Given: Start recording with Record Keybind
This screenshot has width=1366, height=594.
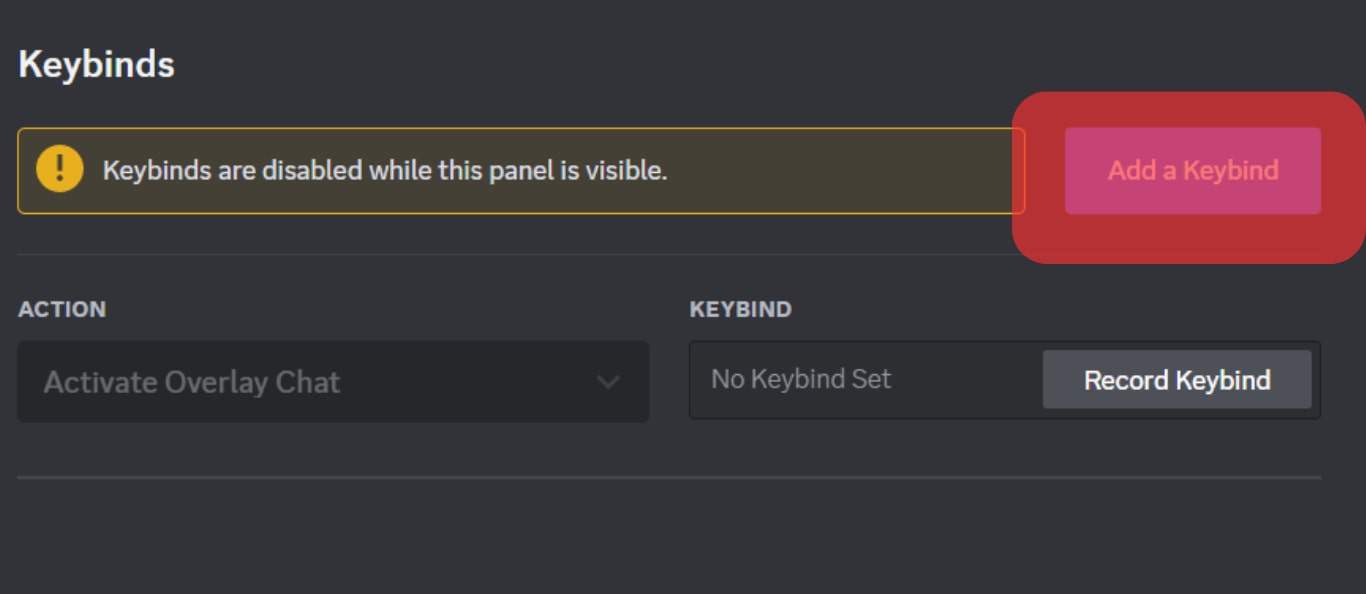Looking at the screenshot, I should click(x=1176, y=380).
